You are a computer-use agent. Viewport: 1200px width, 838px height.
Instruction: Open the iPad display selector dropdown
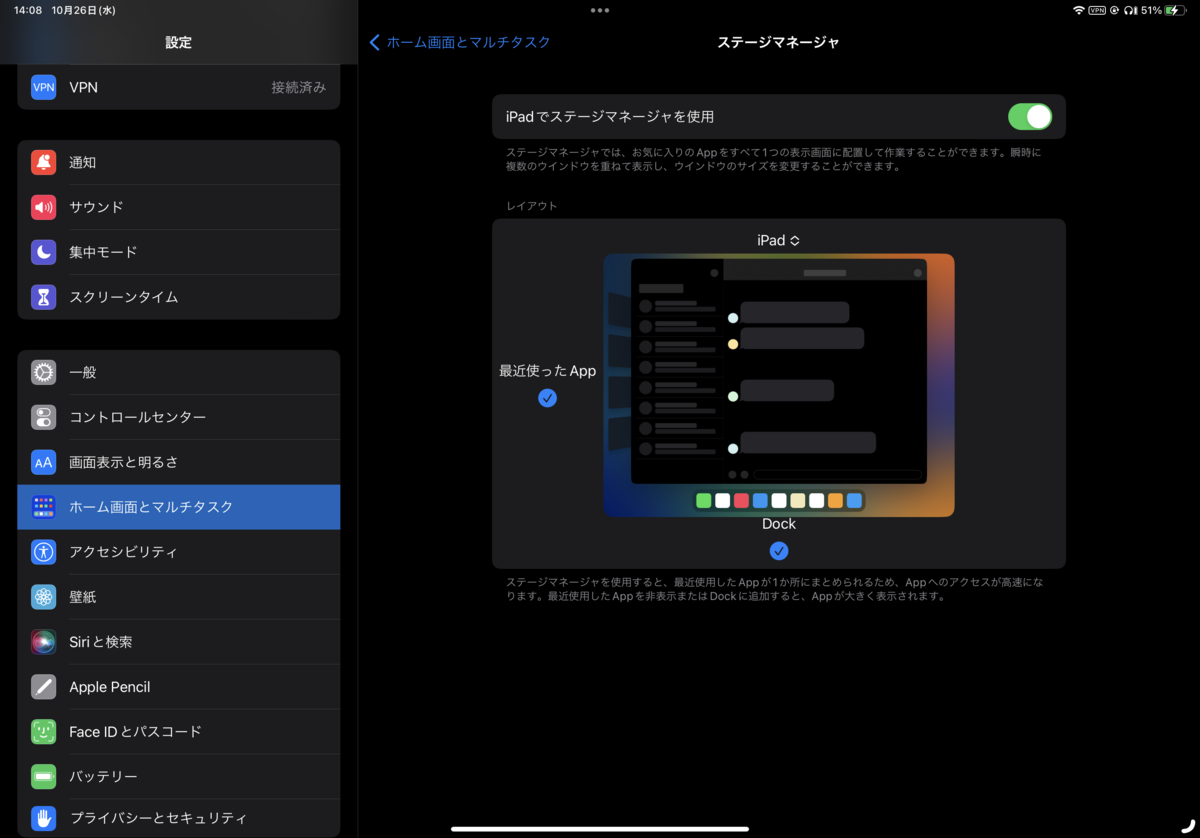779,240
